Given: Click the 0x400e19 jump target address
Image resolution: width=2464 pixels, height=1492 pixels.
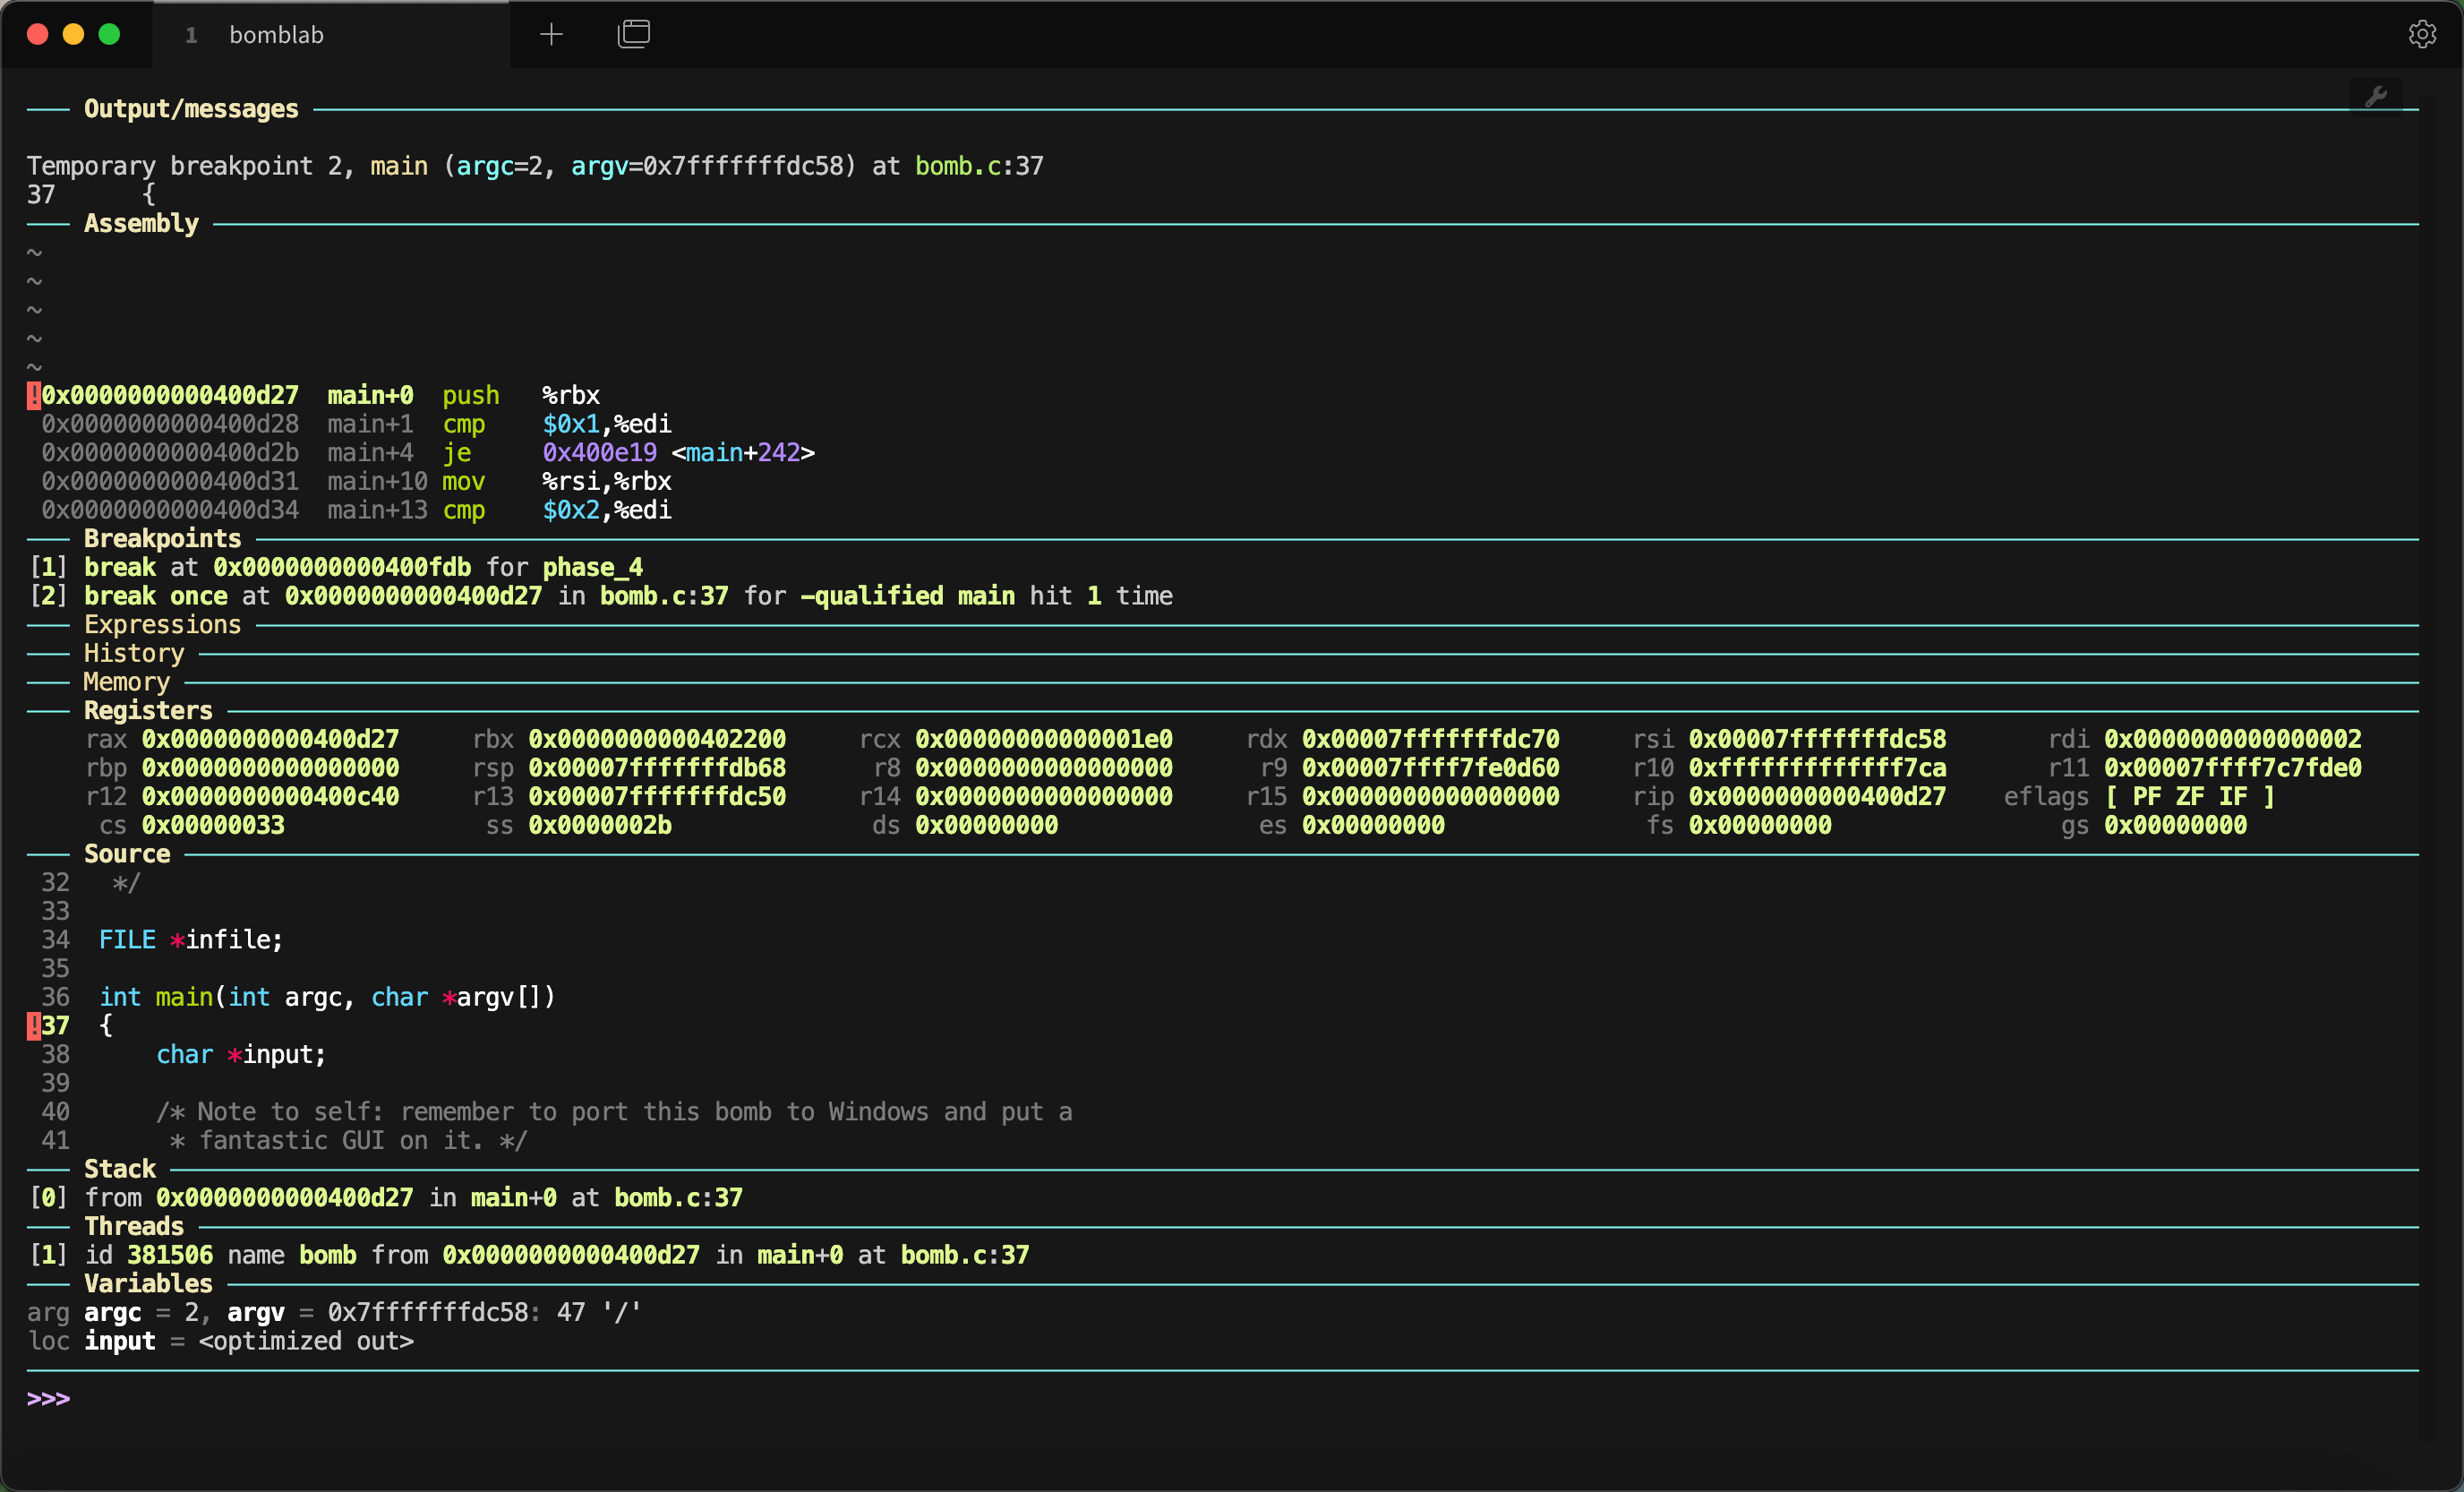Looking at the screenshot, I should pos(600,452).
